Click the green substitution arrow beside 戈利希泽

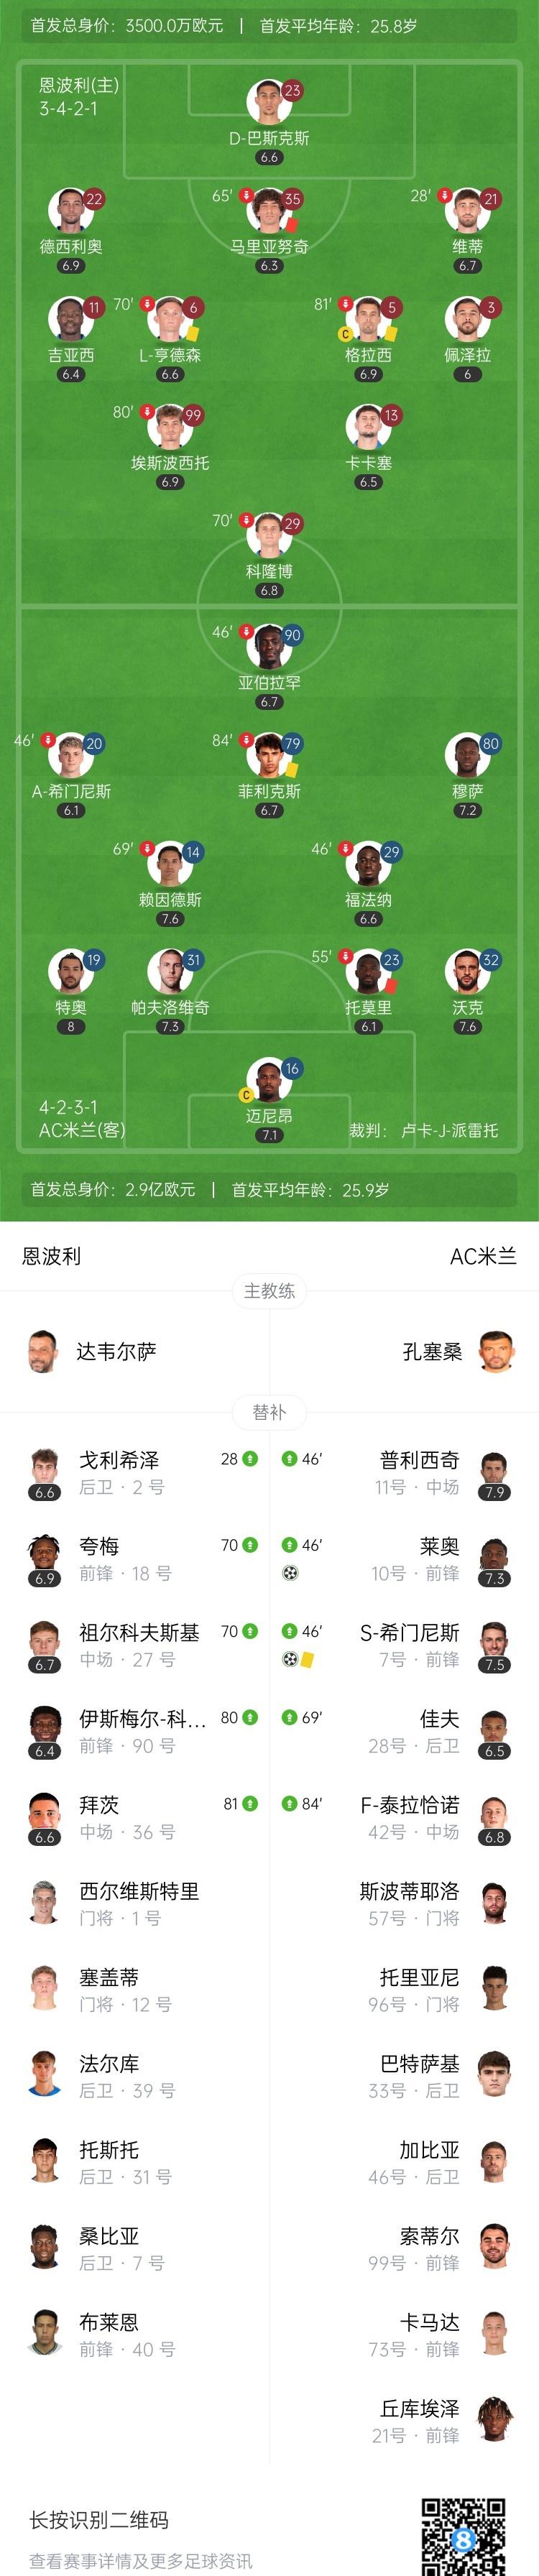click(x=250, y=1459)
